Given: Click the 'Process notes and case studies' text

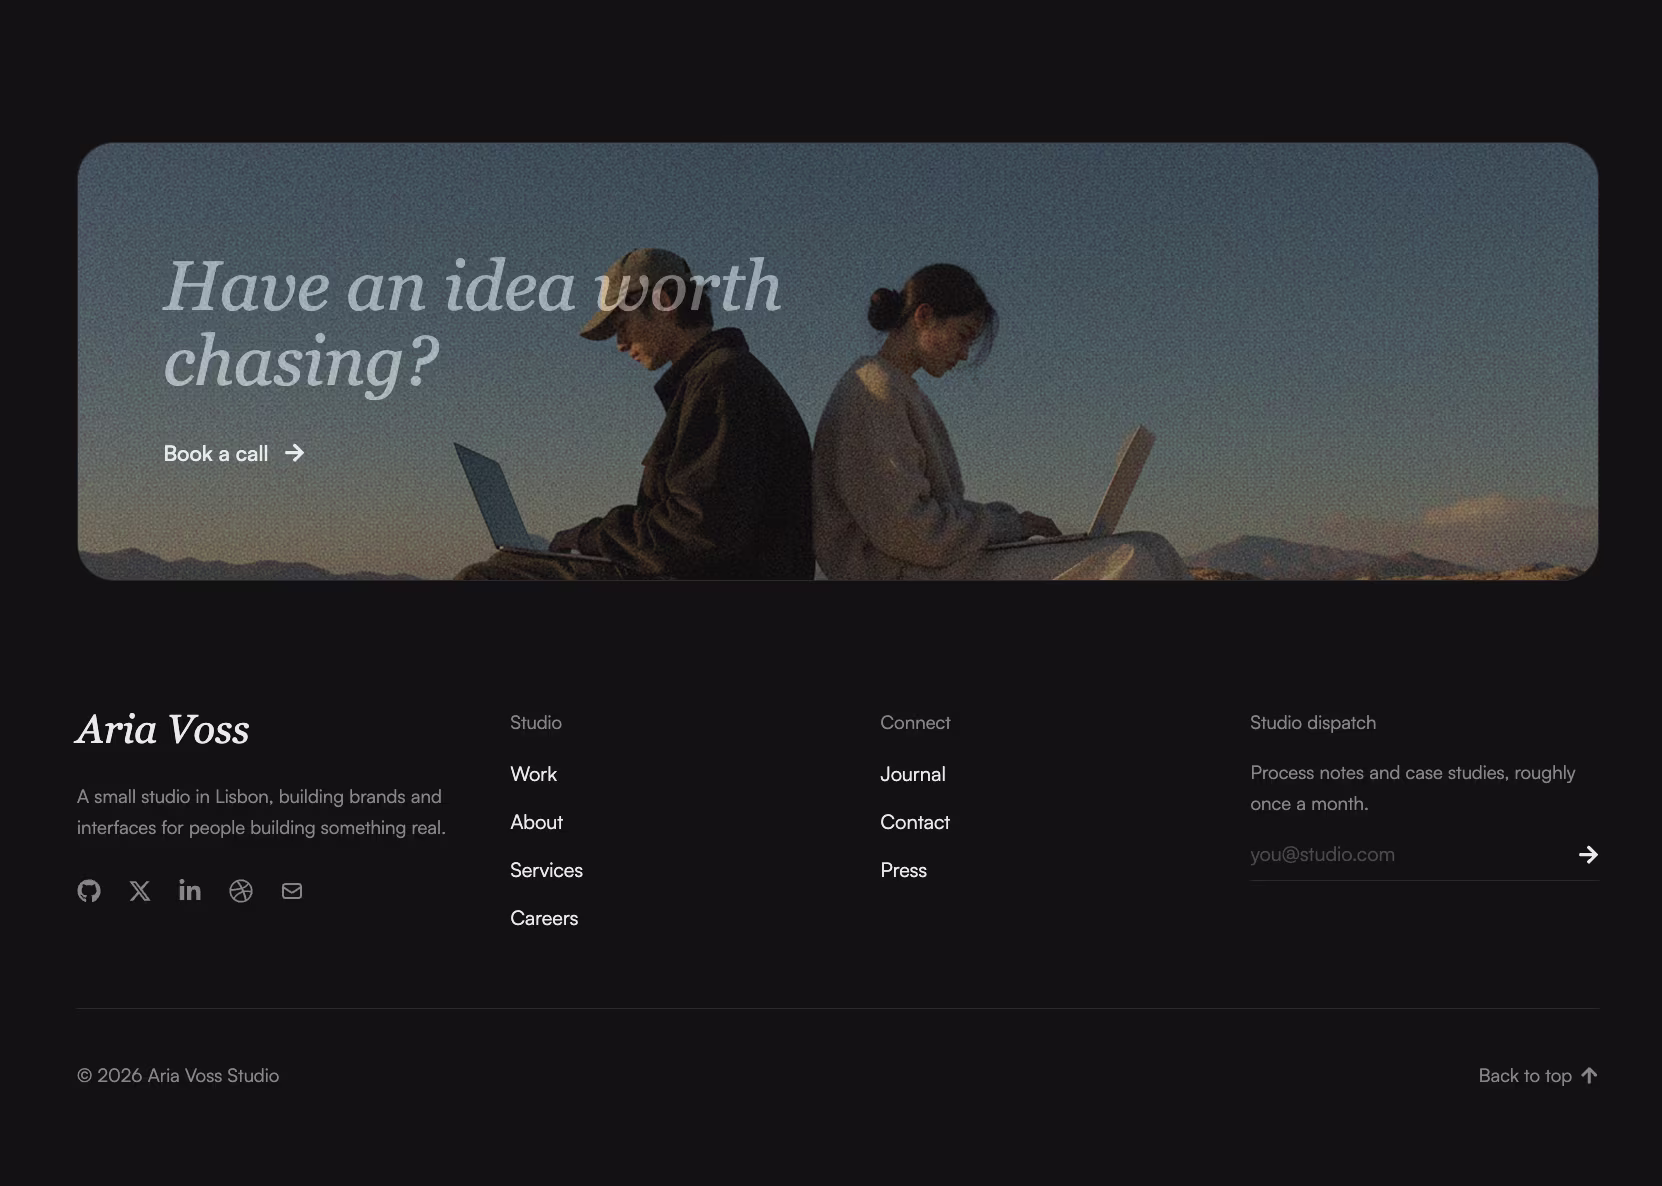Looking at the screenshot, I should [x=1413, y=788].
